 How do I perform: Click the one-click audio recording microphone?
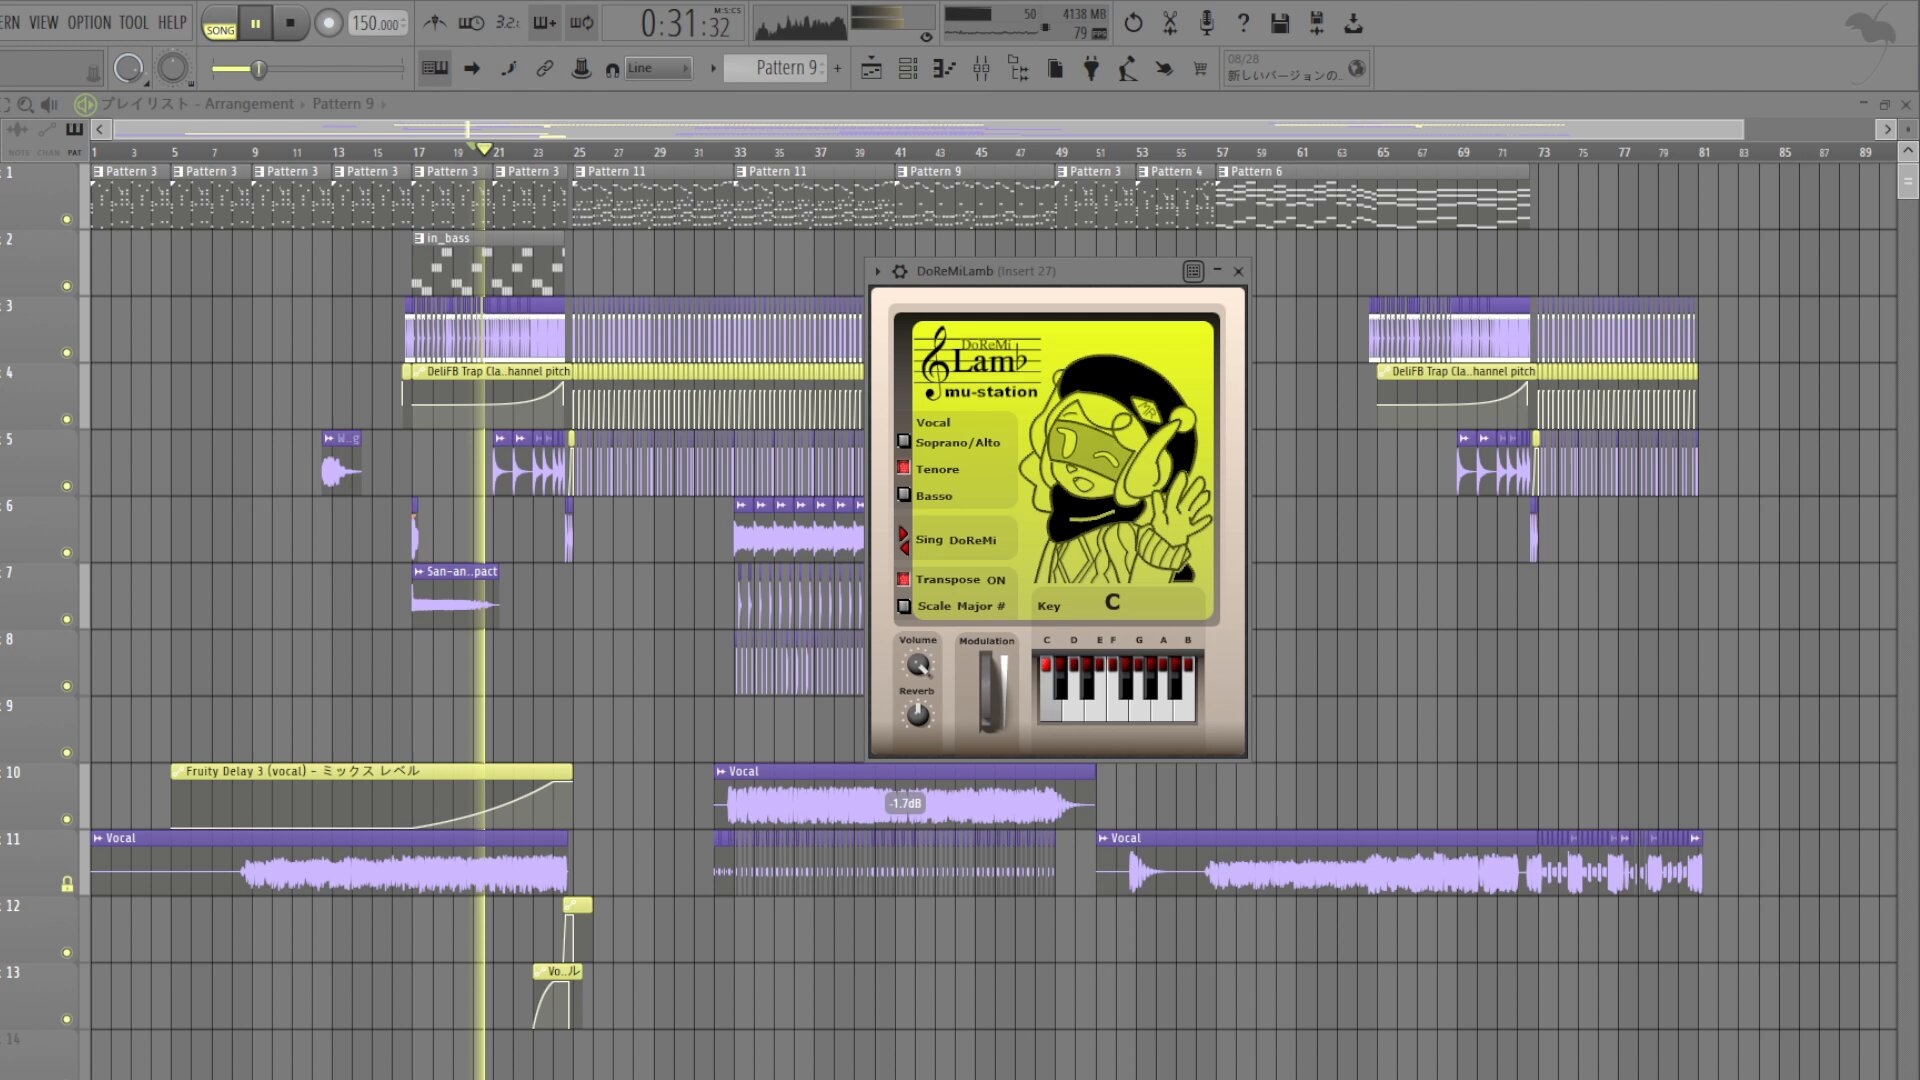click(1207, 22)
